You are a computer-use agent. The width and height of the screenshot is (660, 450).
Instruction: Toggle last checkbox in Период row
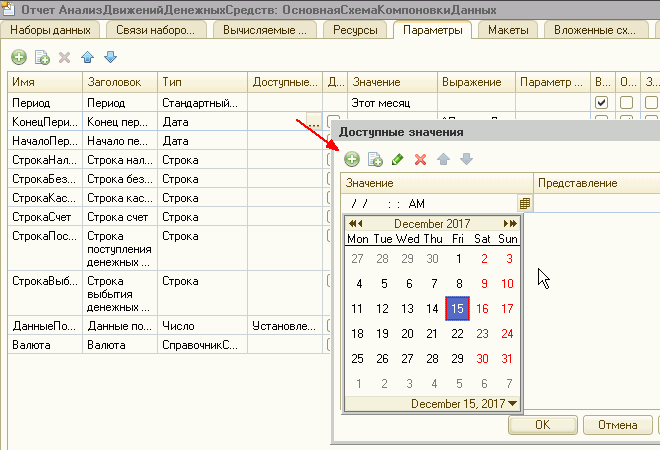[651, 102]
